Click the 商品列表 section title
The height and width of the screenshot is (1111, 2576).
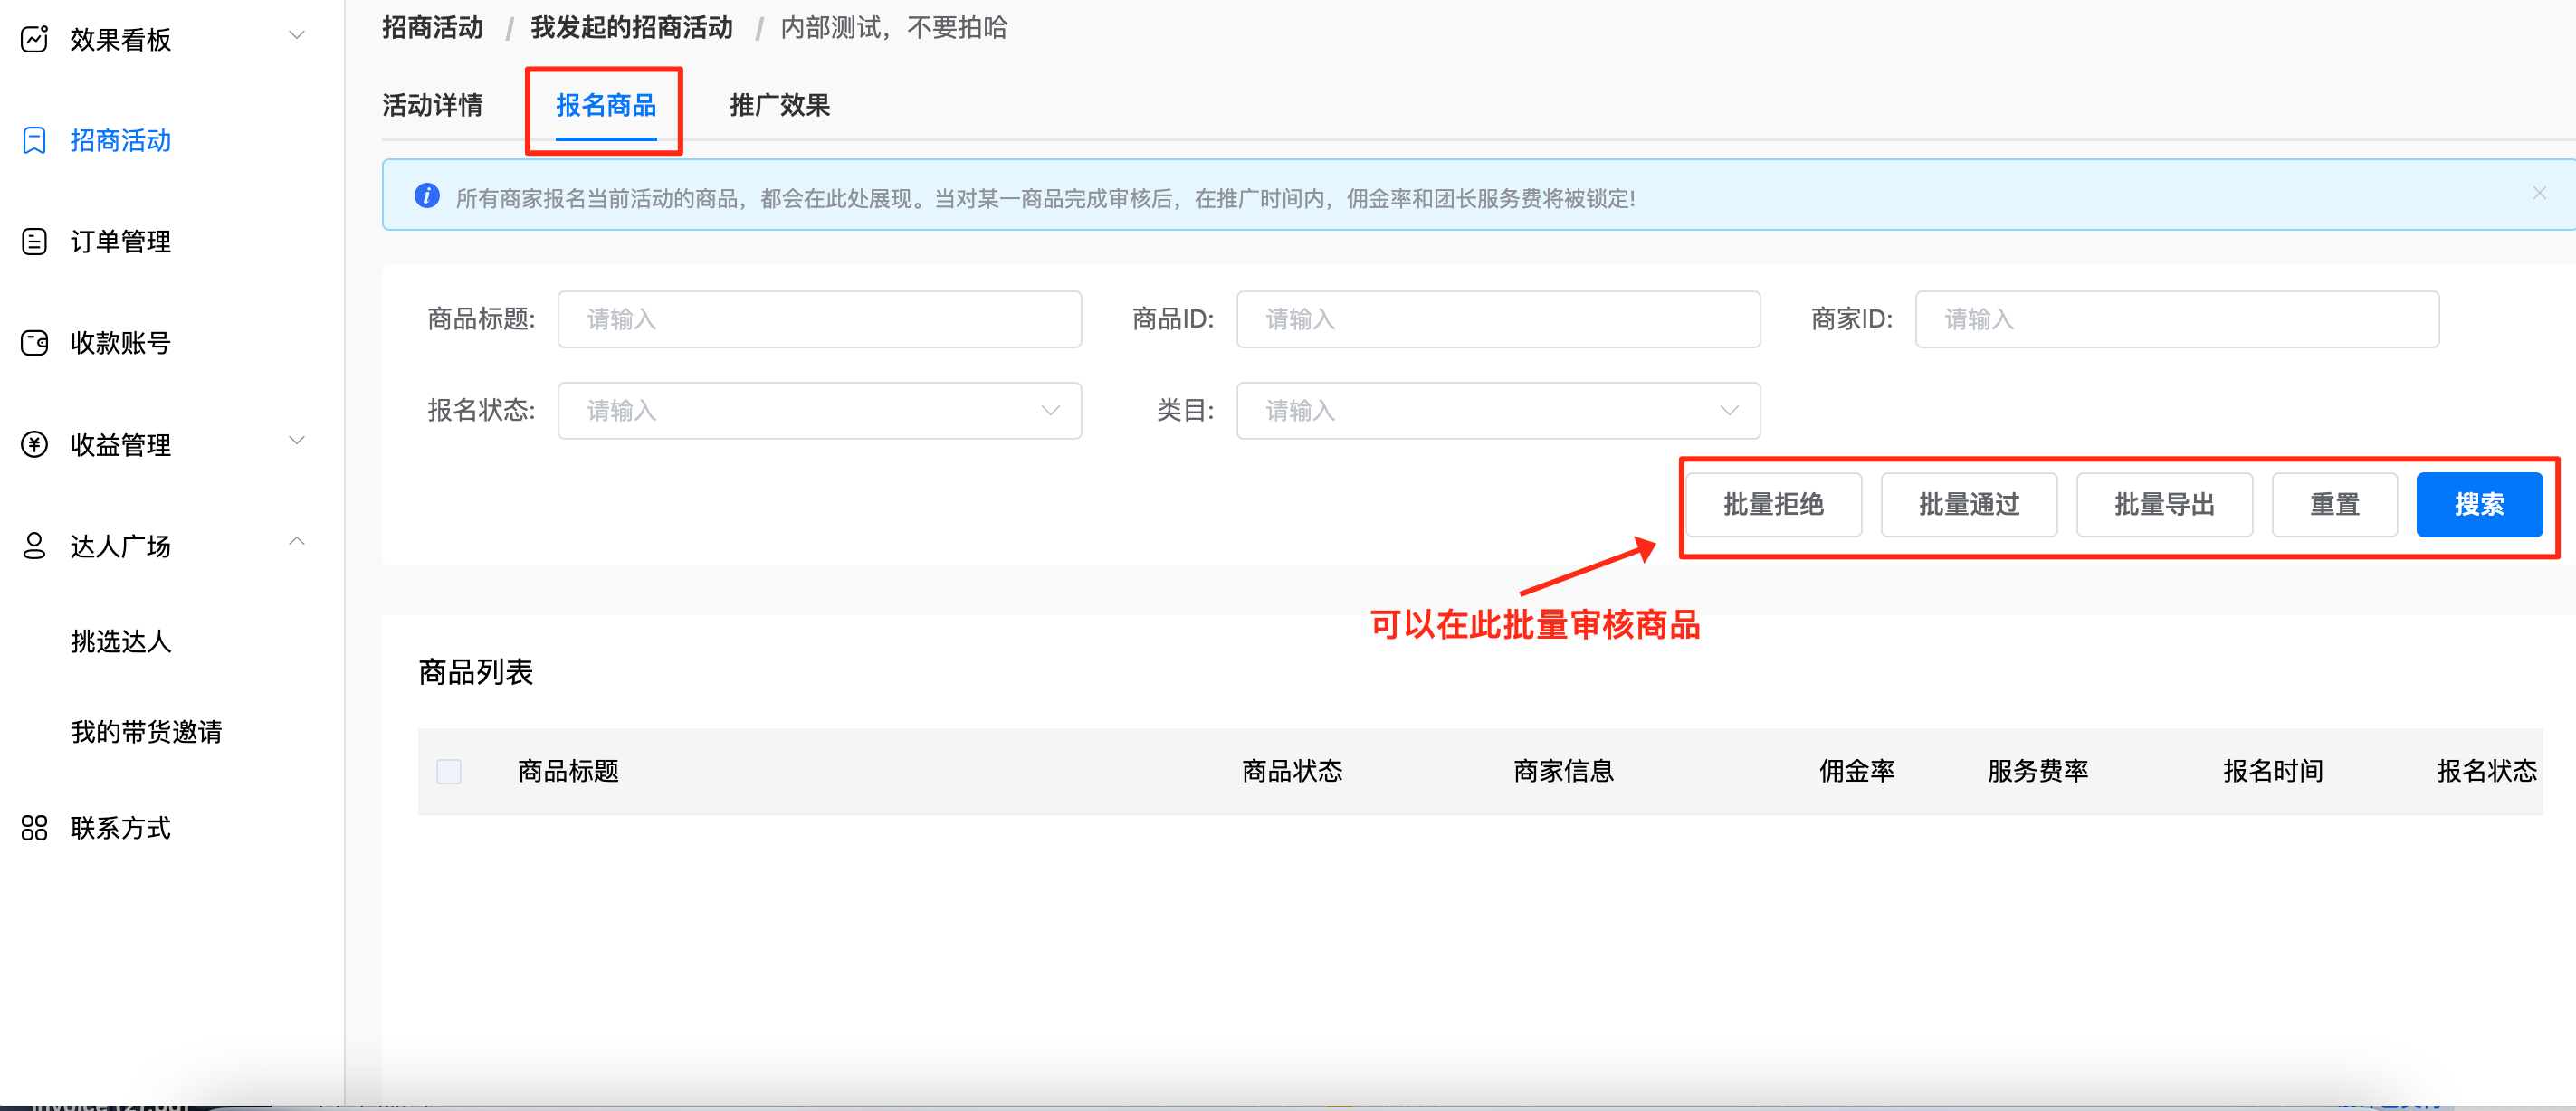[x=476, y=672]
